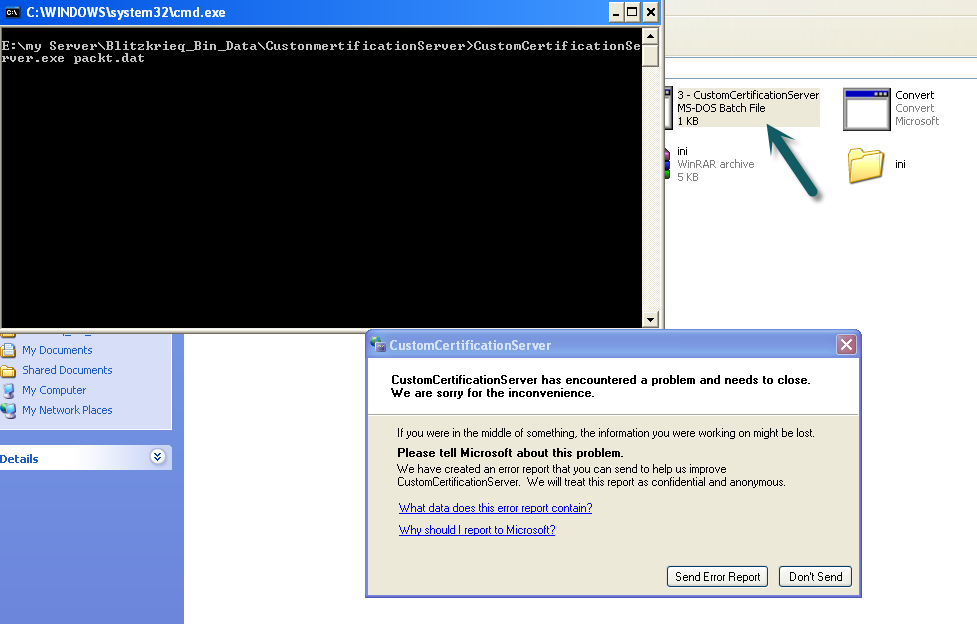Click the MS-DOS batch file icon

[x=669, y=107]
